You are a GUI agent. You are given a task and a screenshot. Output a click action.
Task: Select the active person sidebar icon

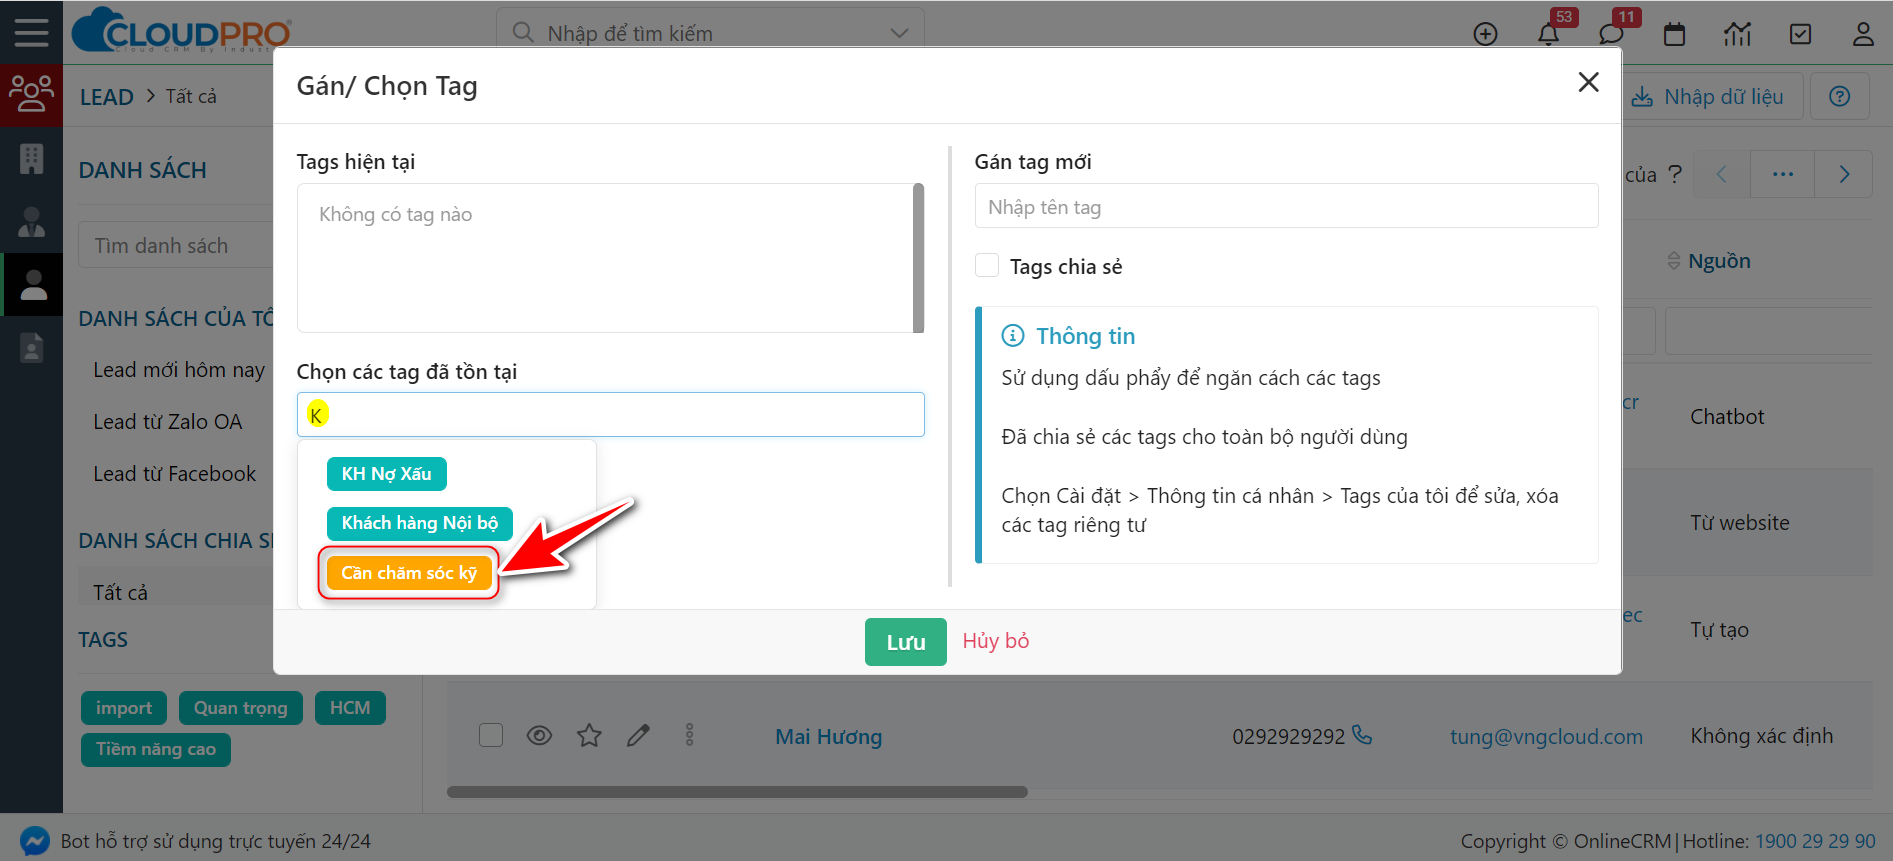tap(33, 285)
